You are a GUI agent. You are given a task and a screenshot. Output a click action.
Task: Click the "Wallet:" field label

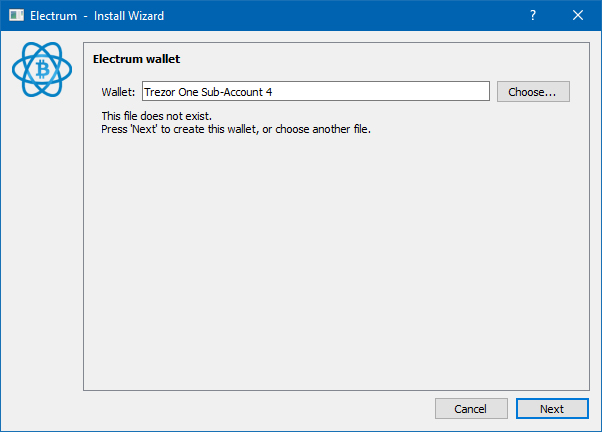tap(118, 92)
